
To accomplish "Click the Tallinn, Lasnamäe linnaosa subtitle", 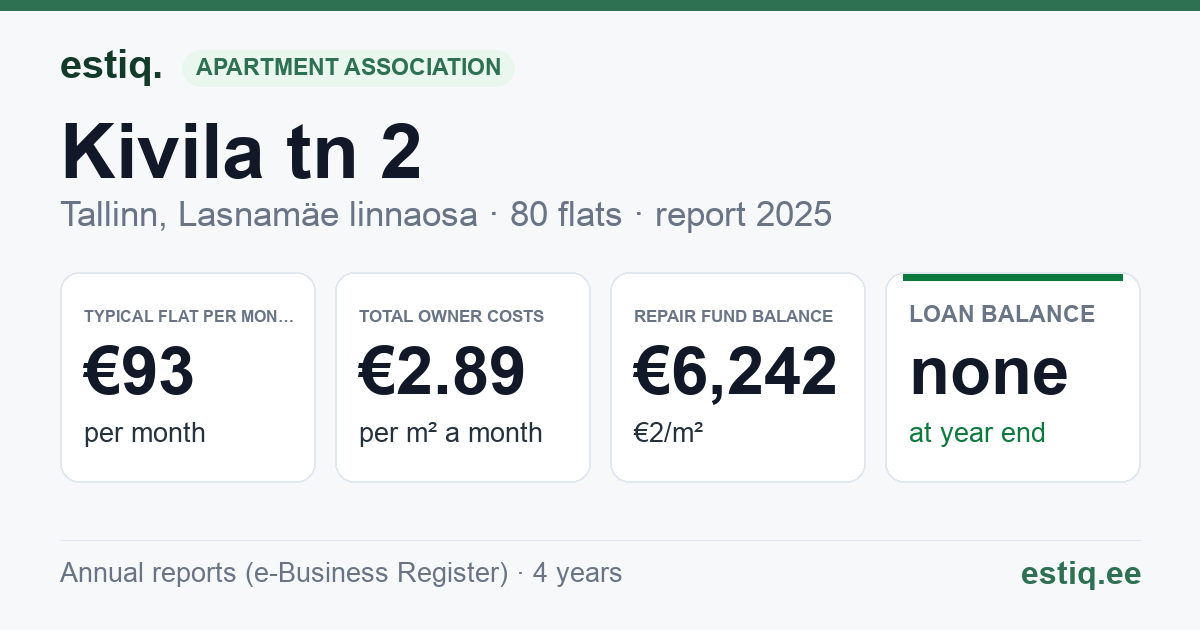I will [269, 214].
